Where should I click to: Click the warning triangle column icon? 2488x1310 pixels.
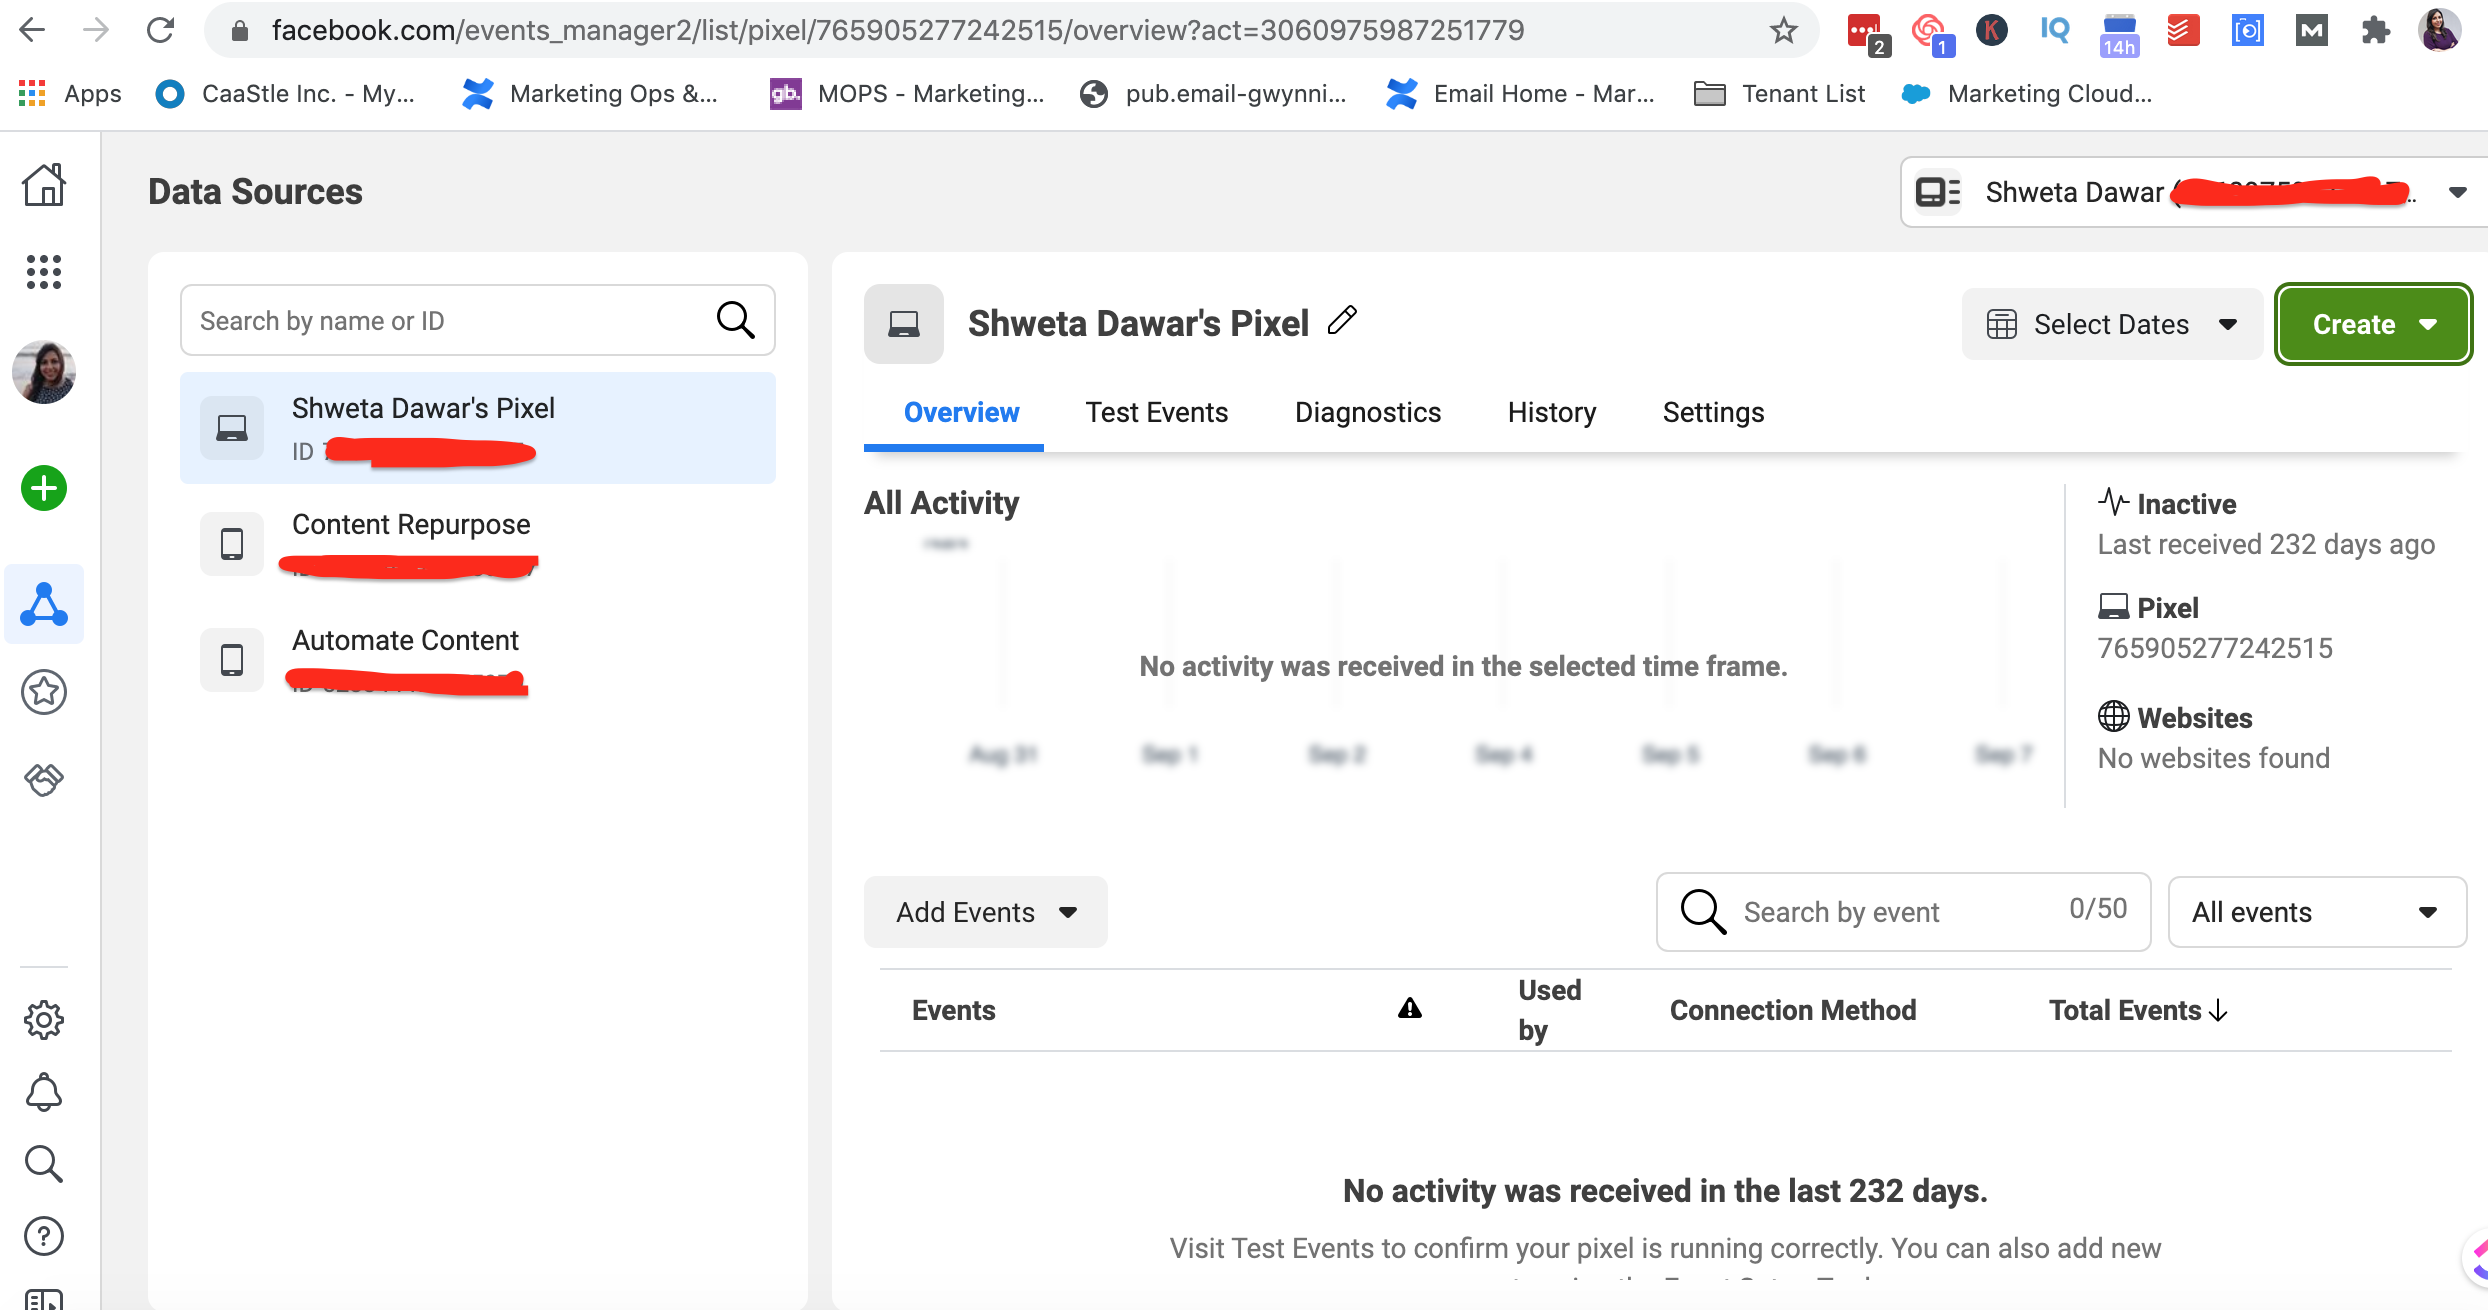coord(1410,1008)
